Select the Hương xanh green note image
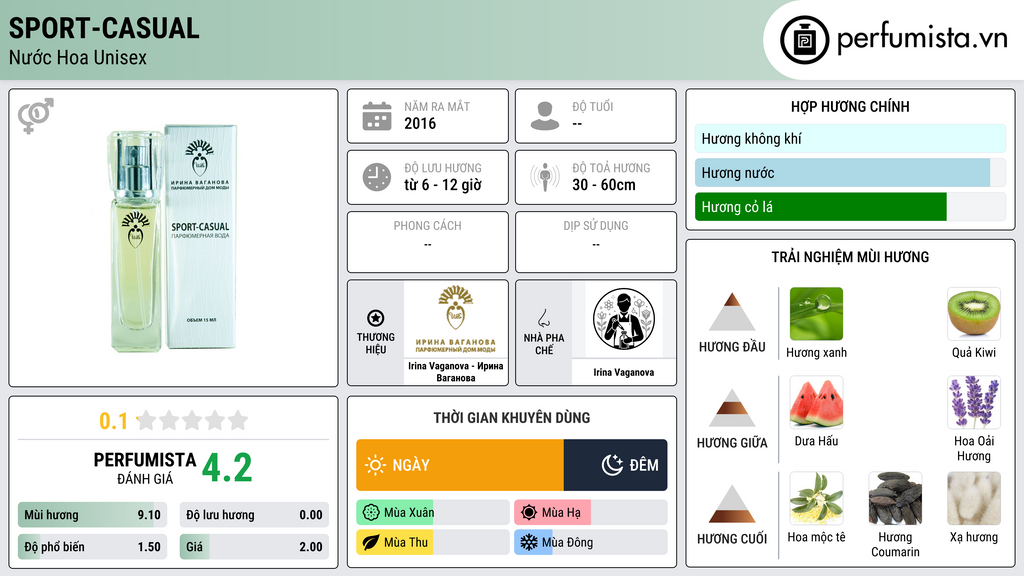1024x576 pixels. [x=816, y=314]
